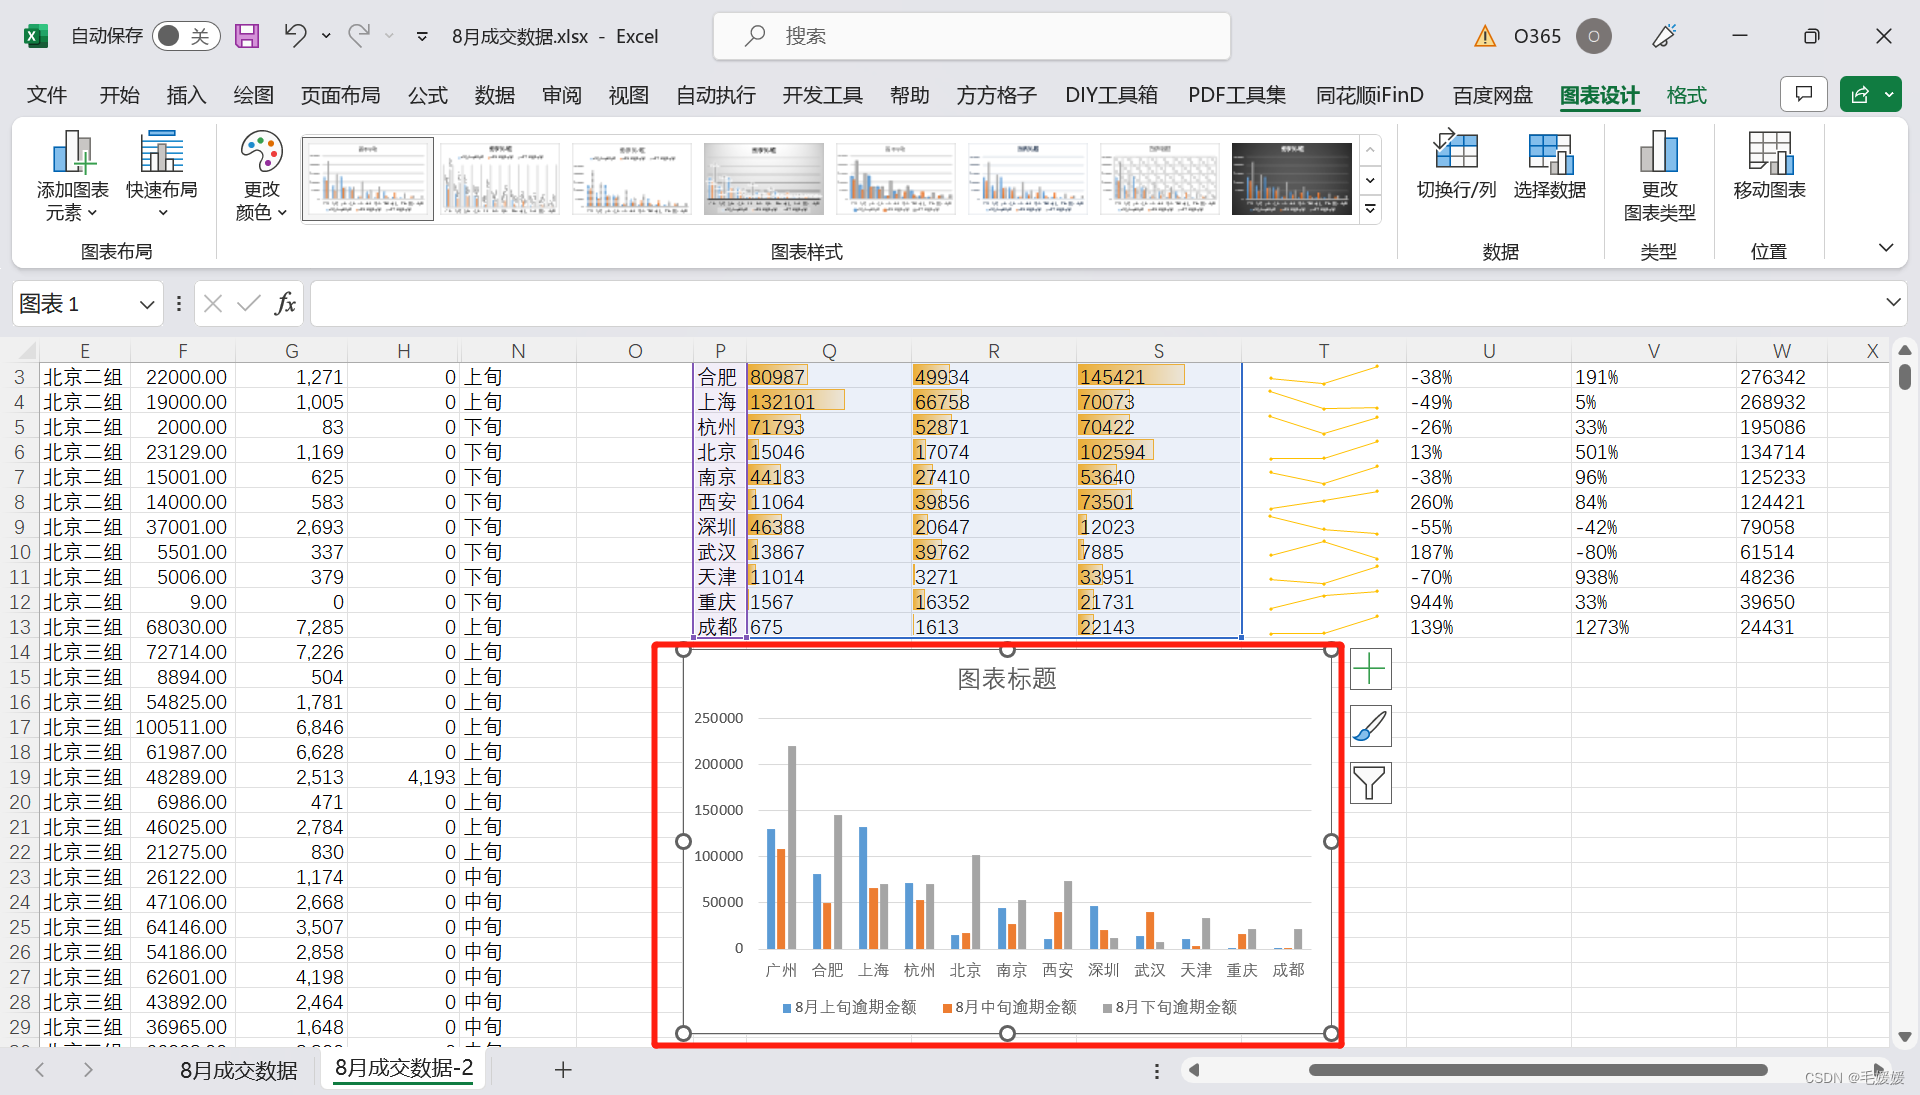Viewport: 1920px width, 1095px height.
Task: Toggle the AutoSave (自动保存) switch
Action: 186,36
